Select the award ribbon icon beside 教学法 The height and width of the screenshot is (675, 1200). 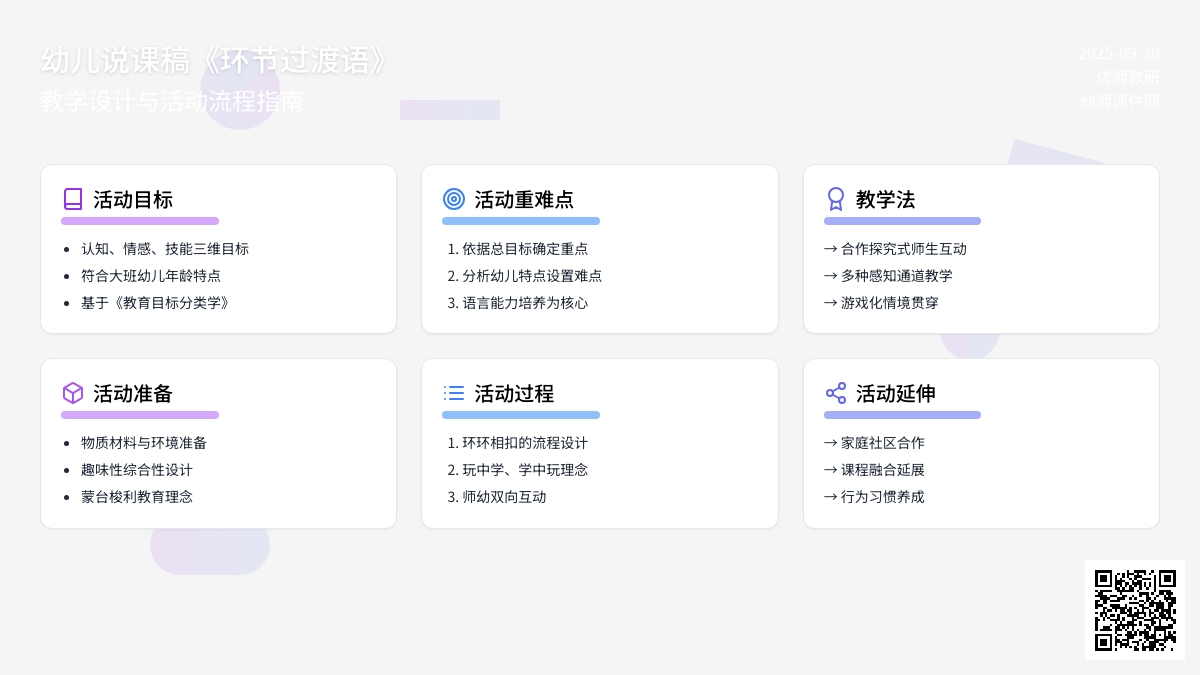coord(836,199)
